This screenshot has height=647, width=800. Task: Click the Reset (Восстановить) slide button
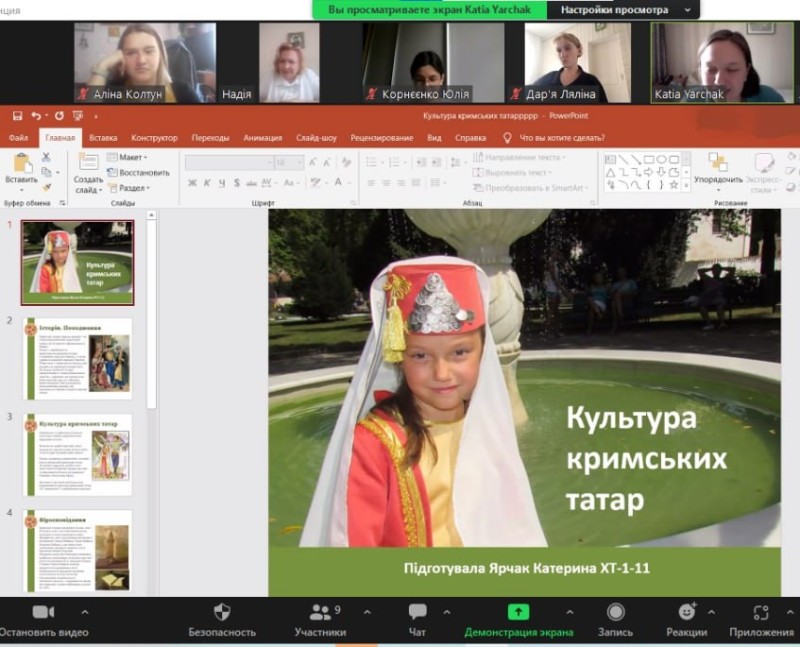[x=142, y=172]
